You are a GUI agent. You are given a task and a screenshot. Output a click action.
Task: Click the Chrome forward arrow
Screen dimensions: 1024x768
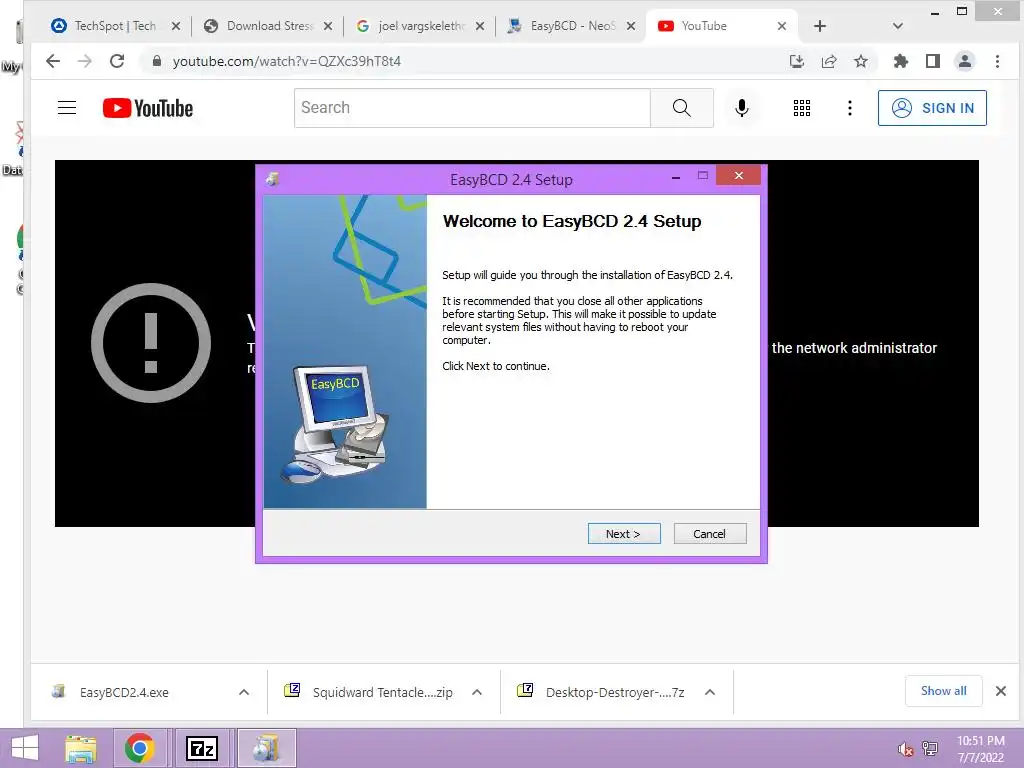pyautogui.click(x=85, y=61)
